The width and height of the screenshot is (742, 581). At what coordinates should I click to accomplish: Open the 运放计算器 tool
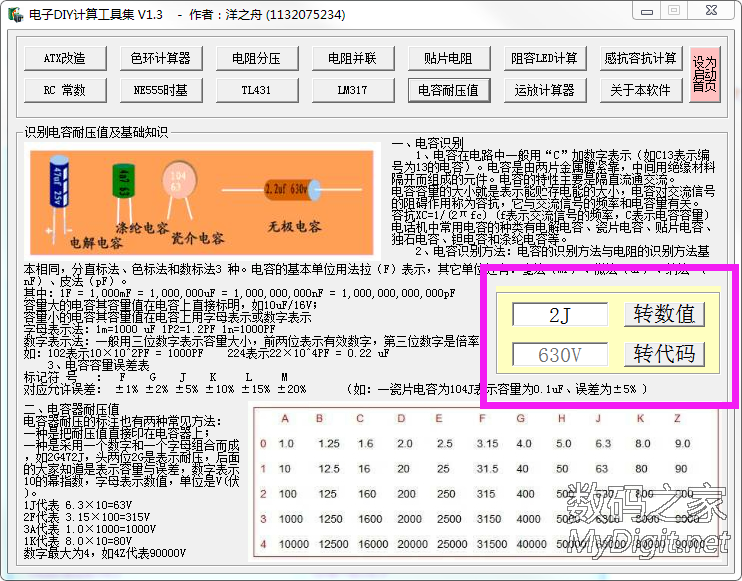tap(545, 90)
